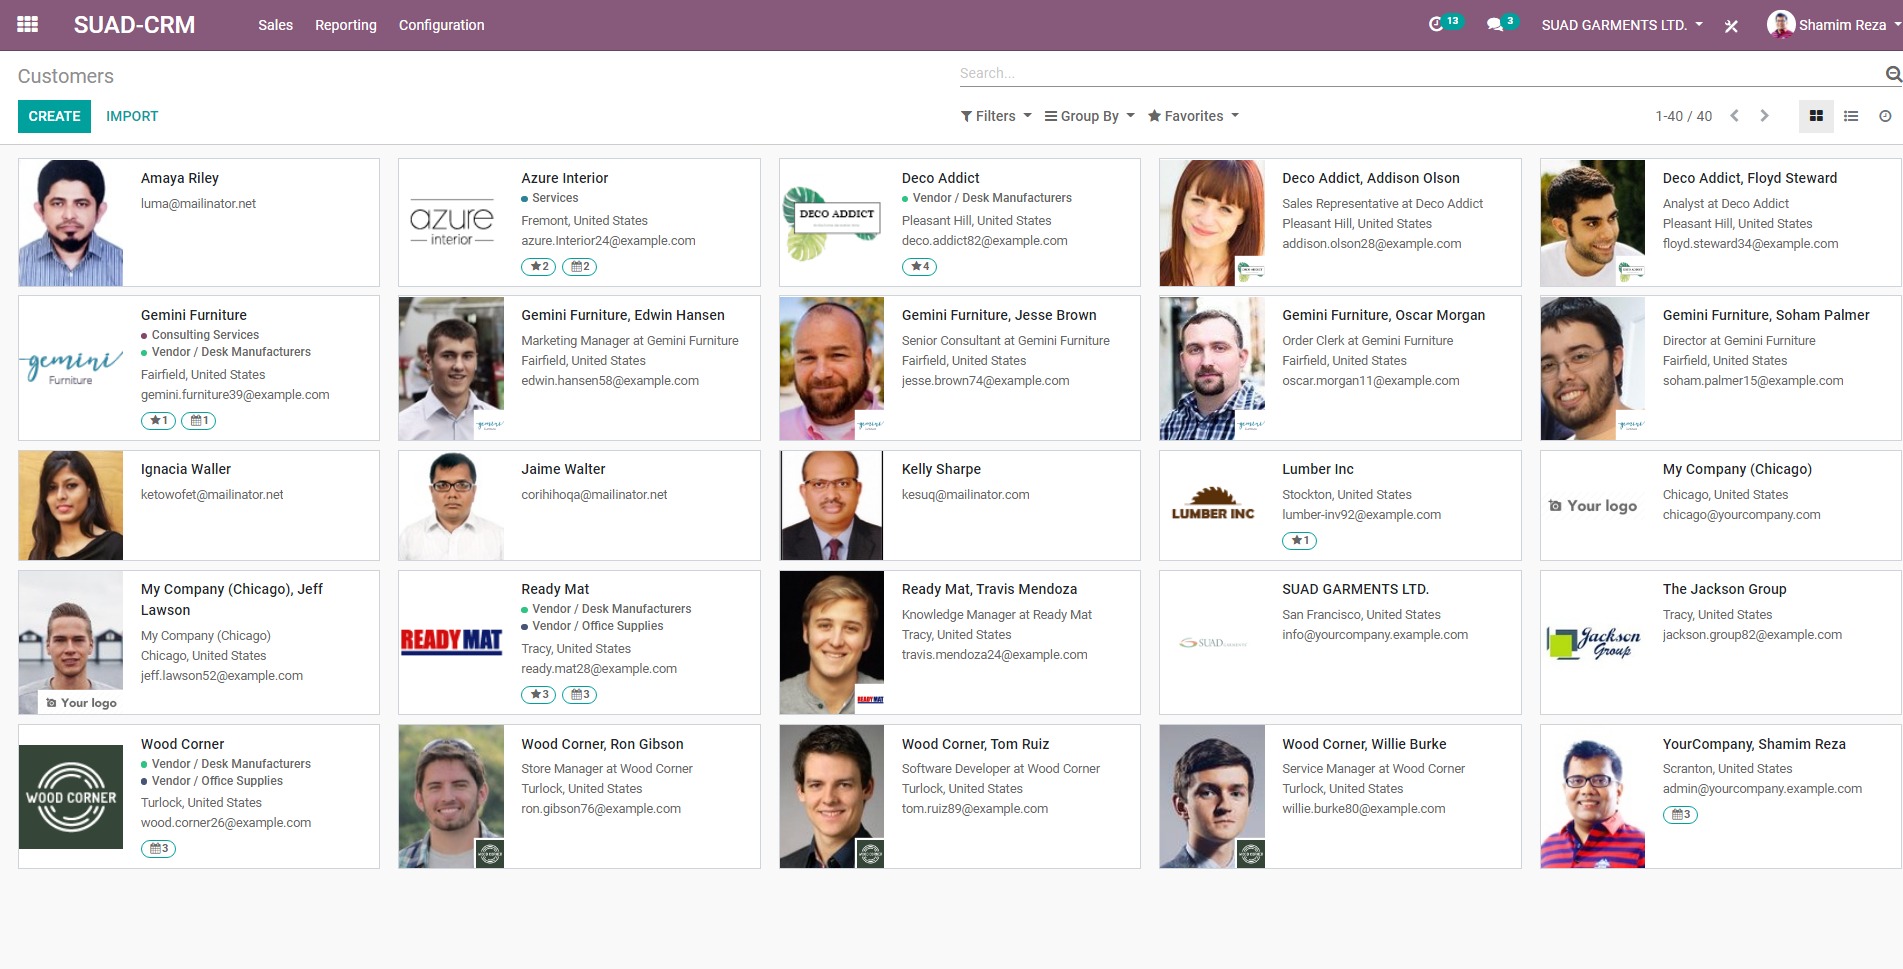Open Amaya Riley customer card
The height and width of the screenshot is (969, 1903).
pyautogui.click(x=199, y=222)
